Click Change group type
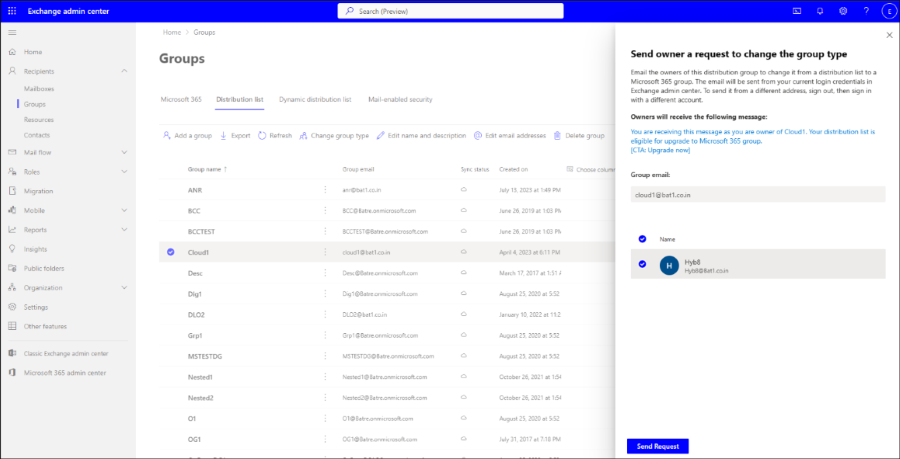 (334, 136)
